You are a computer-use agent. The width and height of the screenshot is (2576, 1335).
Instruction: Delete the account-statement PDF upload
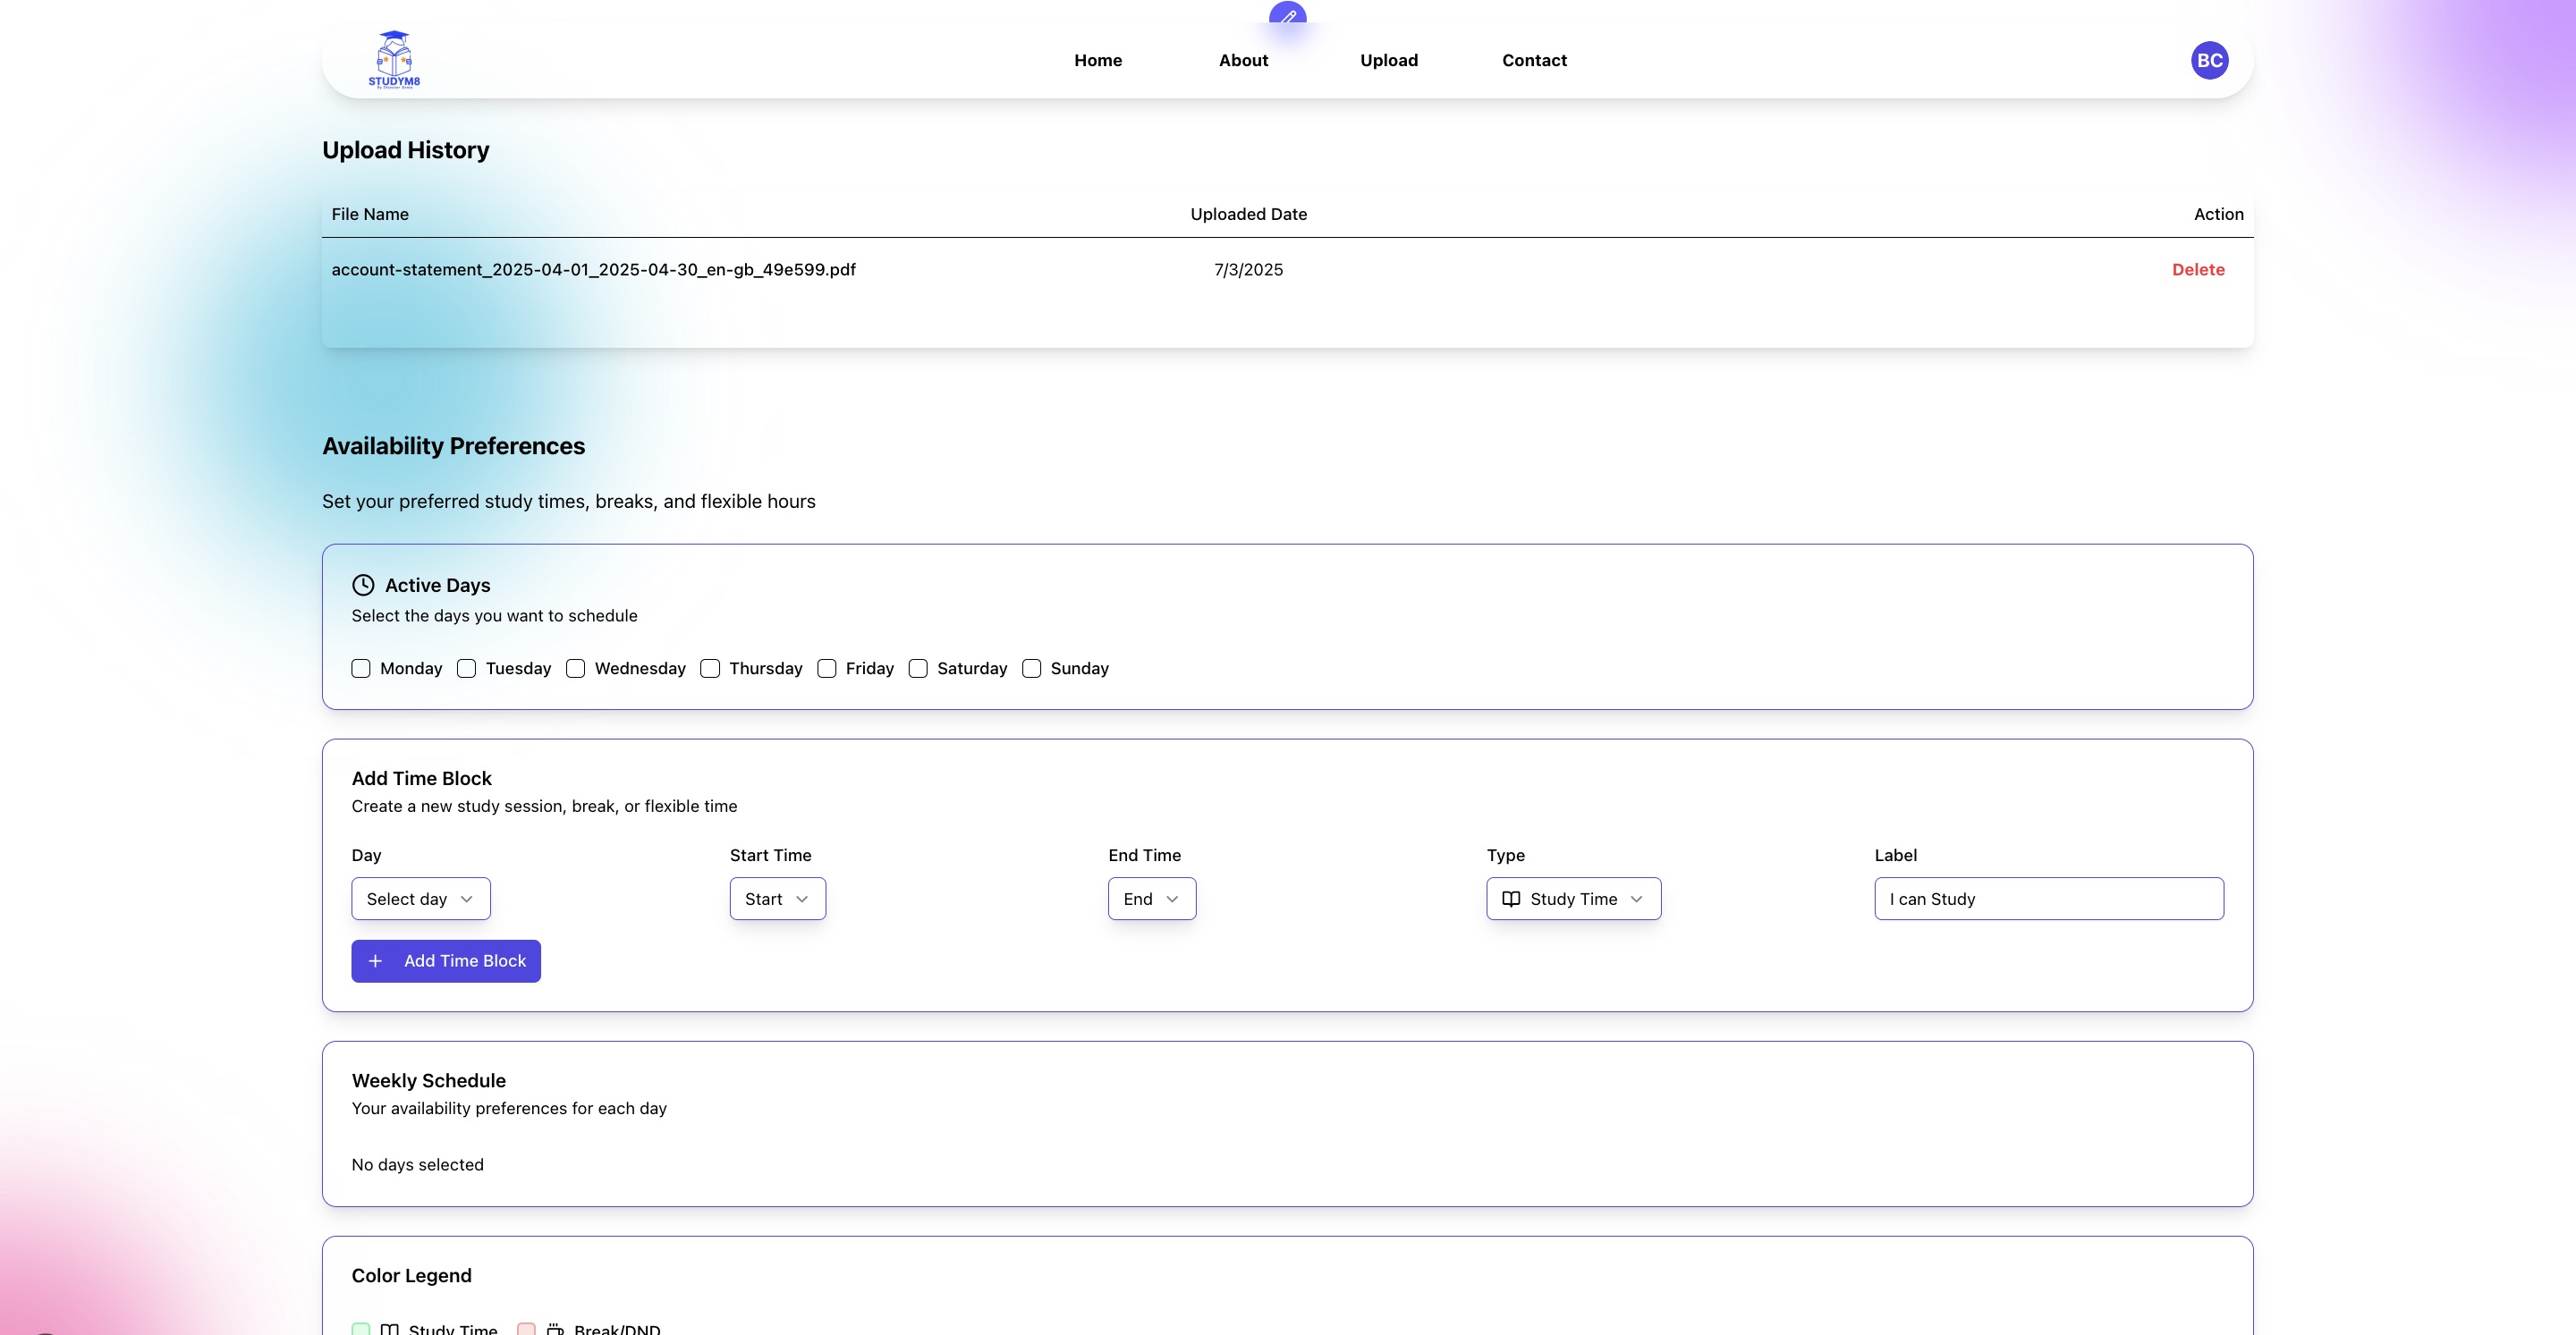click(2198, 269)
